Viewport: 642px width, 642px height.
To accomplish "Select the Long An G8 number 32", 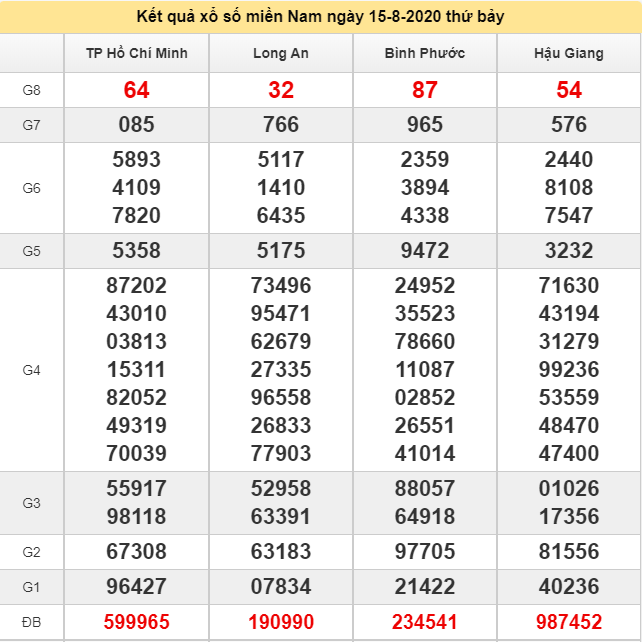I will pyautogui.click(x=281, y=90).
